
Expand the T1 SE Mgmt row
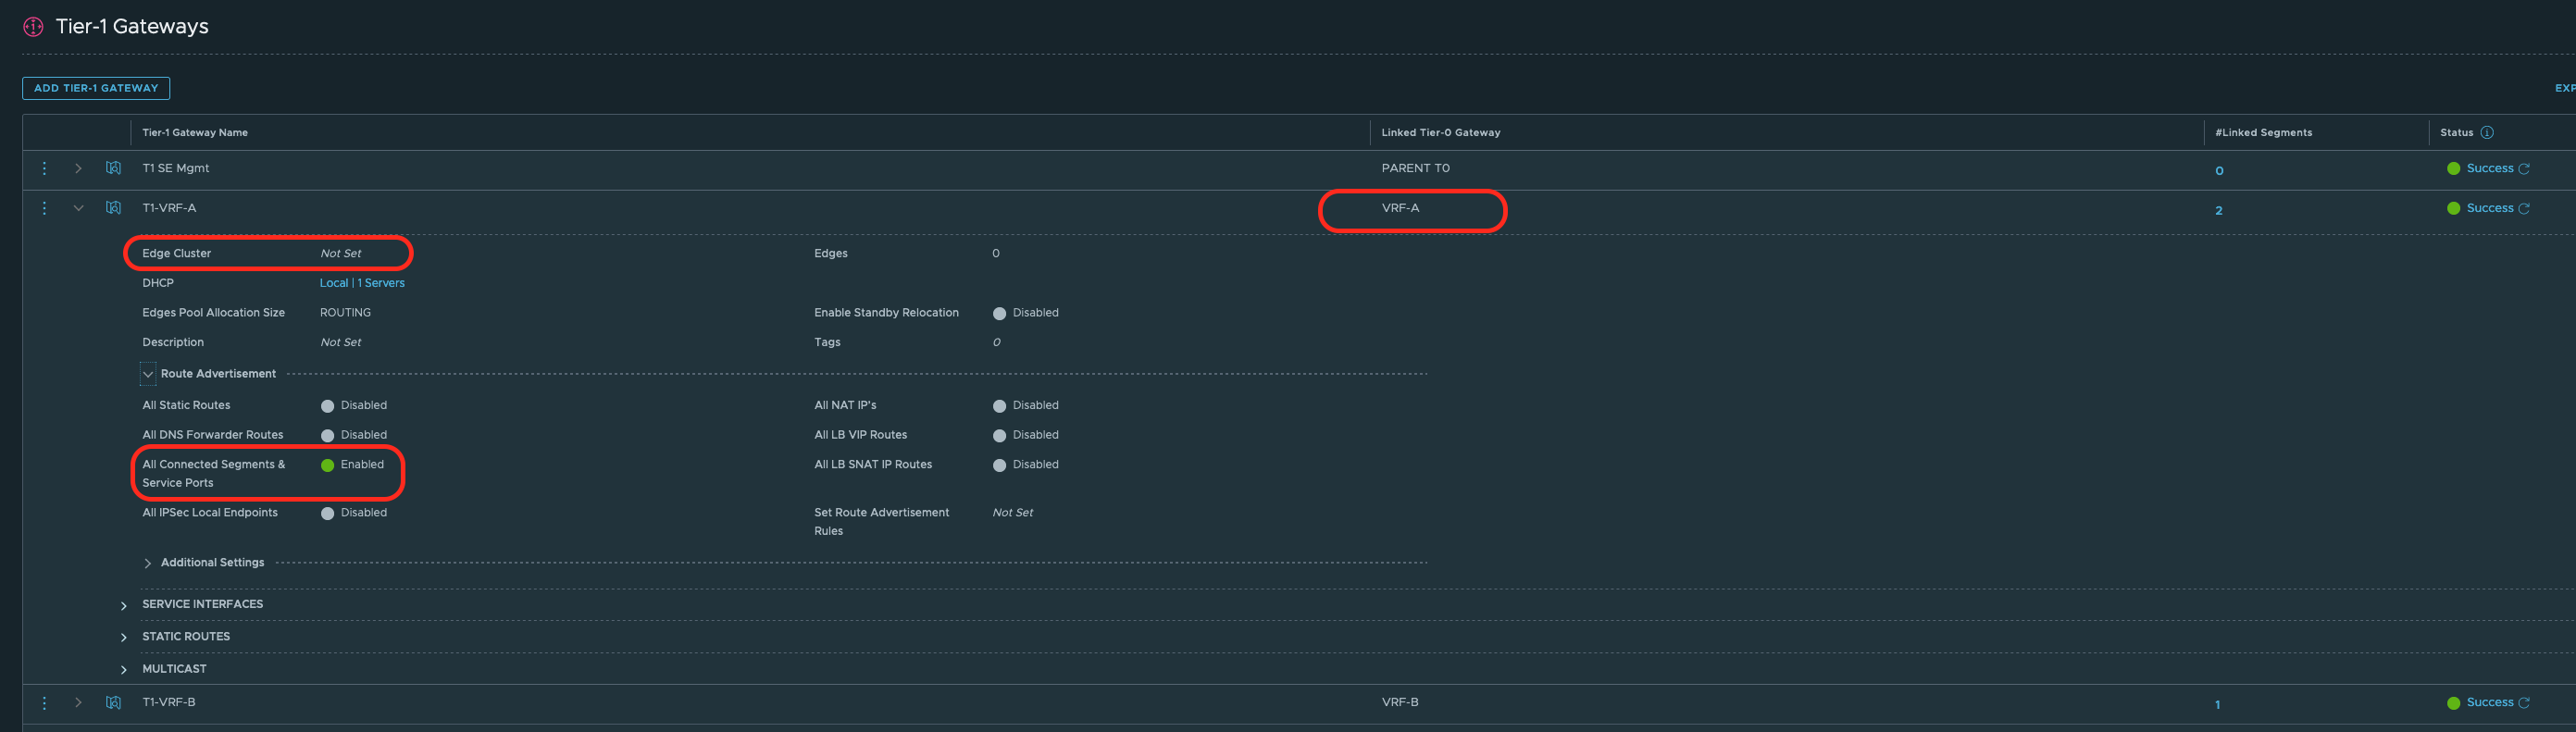click(78, 169)
